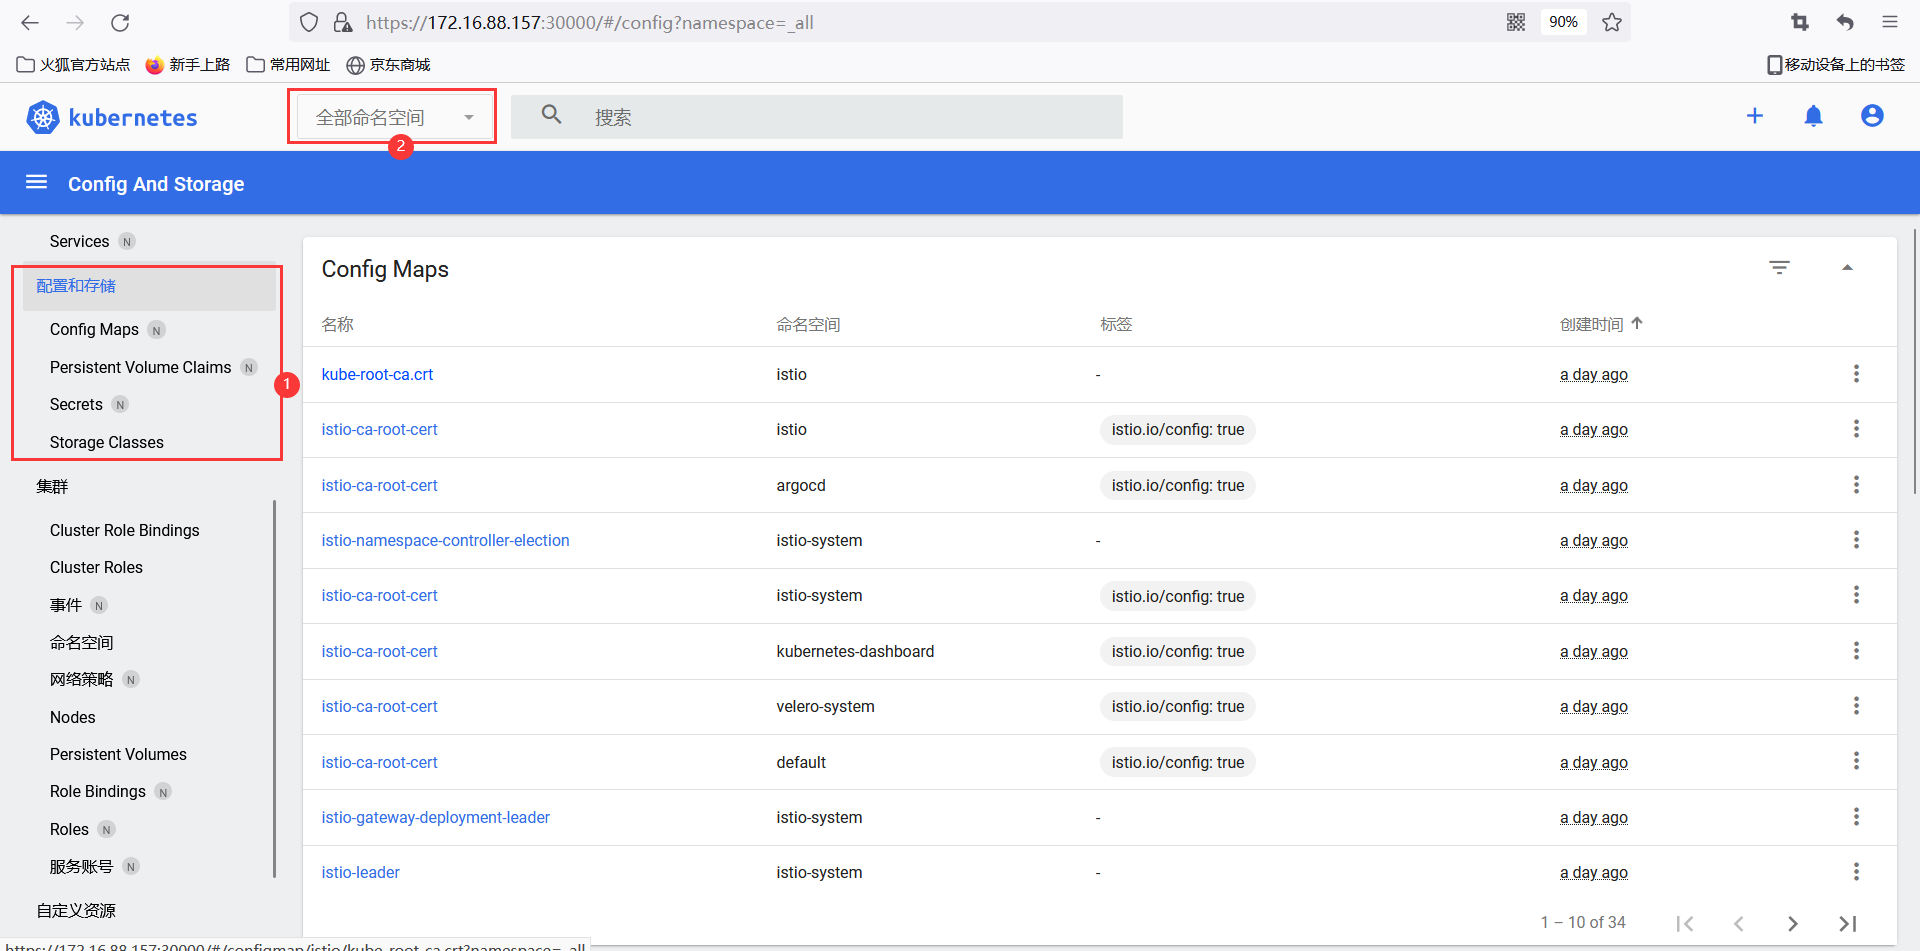Create new resource with plus icon

1755,116
